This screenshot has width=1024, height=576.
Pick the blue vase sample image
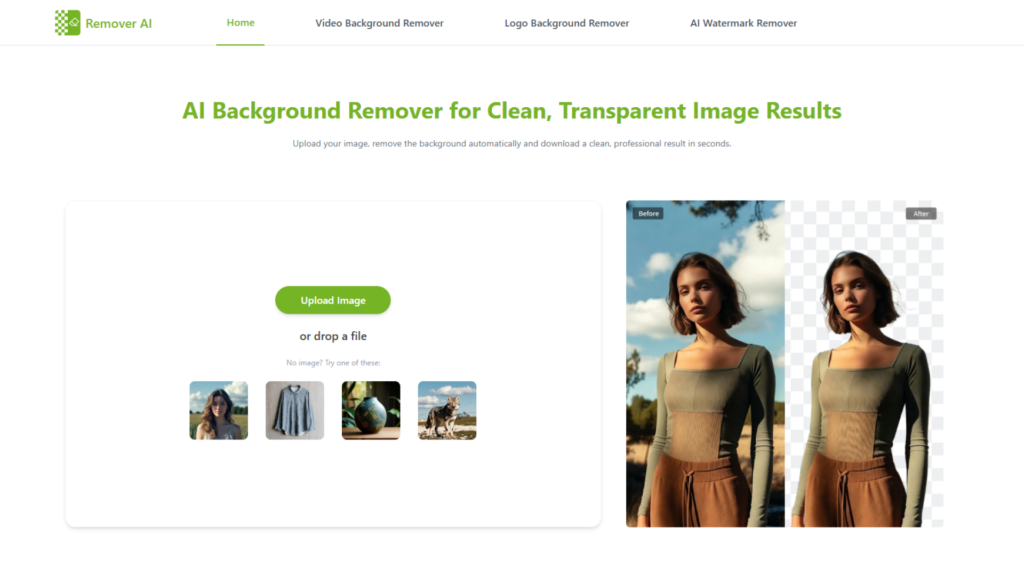(x=371, y=410)
